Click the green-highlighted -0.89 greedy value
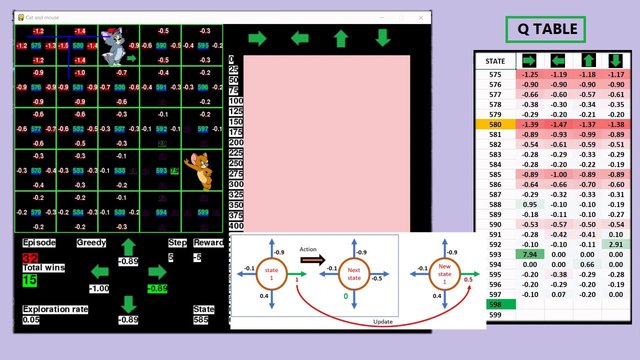Viewport: 640px width, 360px height. coord(157,289)
